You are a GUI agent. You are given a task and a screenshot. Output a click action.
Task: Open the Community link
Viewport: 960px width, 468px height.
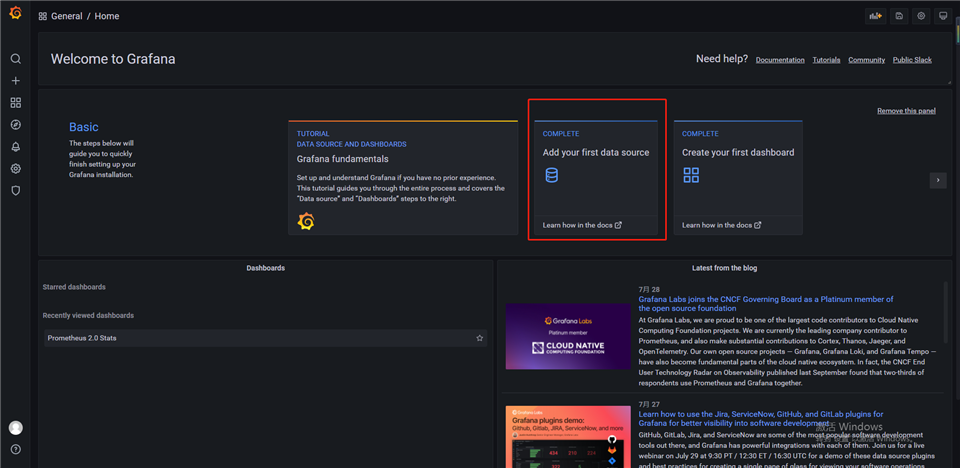(866, 60)
